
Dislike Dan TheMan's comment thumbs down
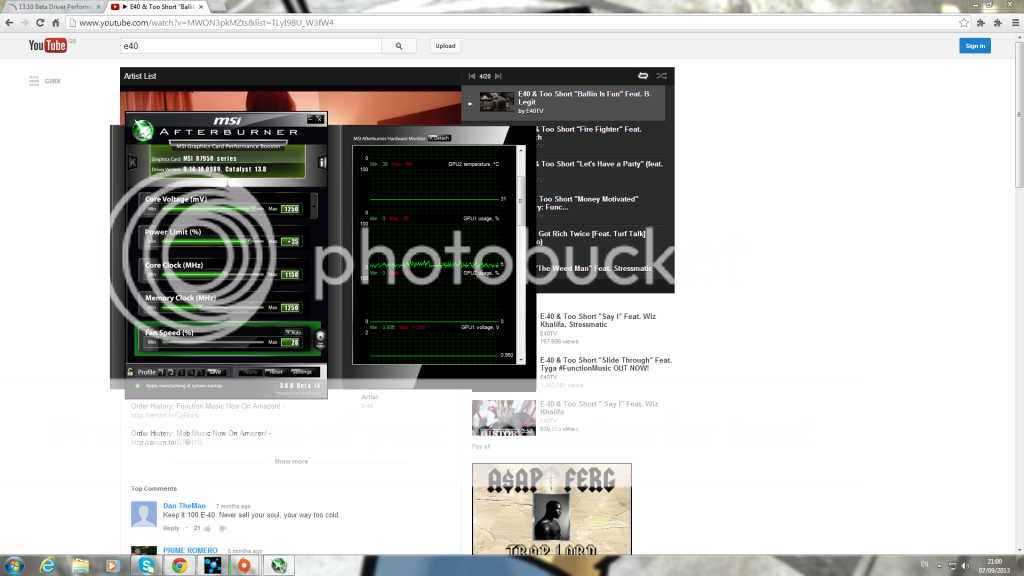(223, 528)
